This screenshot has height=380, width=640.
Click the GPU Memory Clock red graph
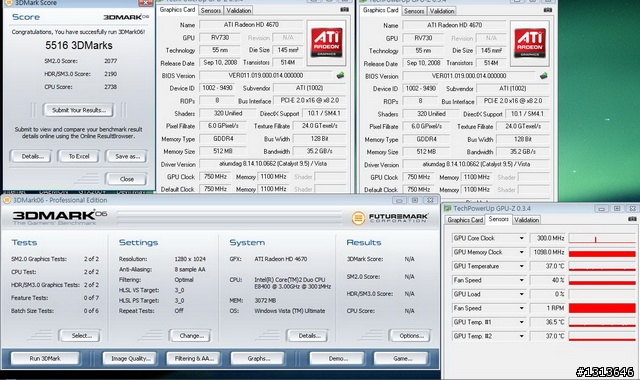602,253
